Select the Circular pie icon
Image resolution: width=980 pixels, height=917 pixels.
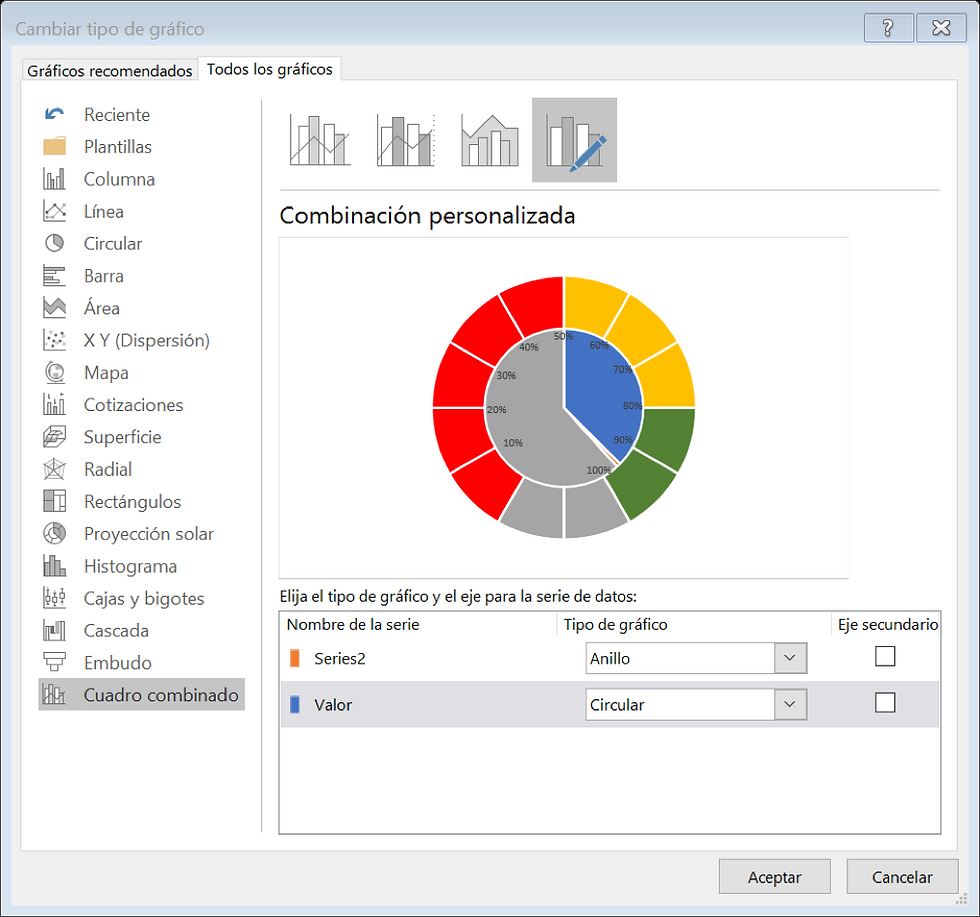tap(54, 243)
